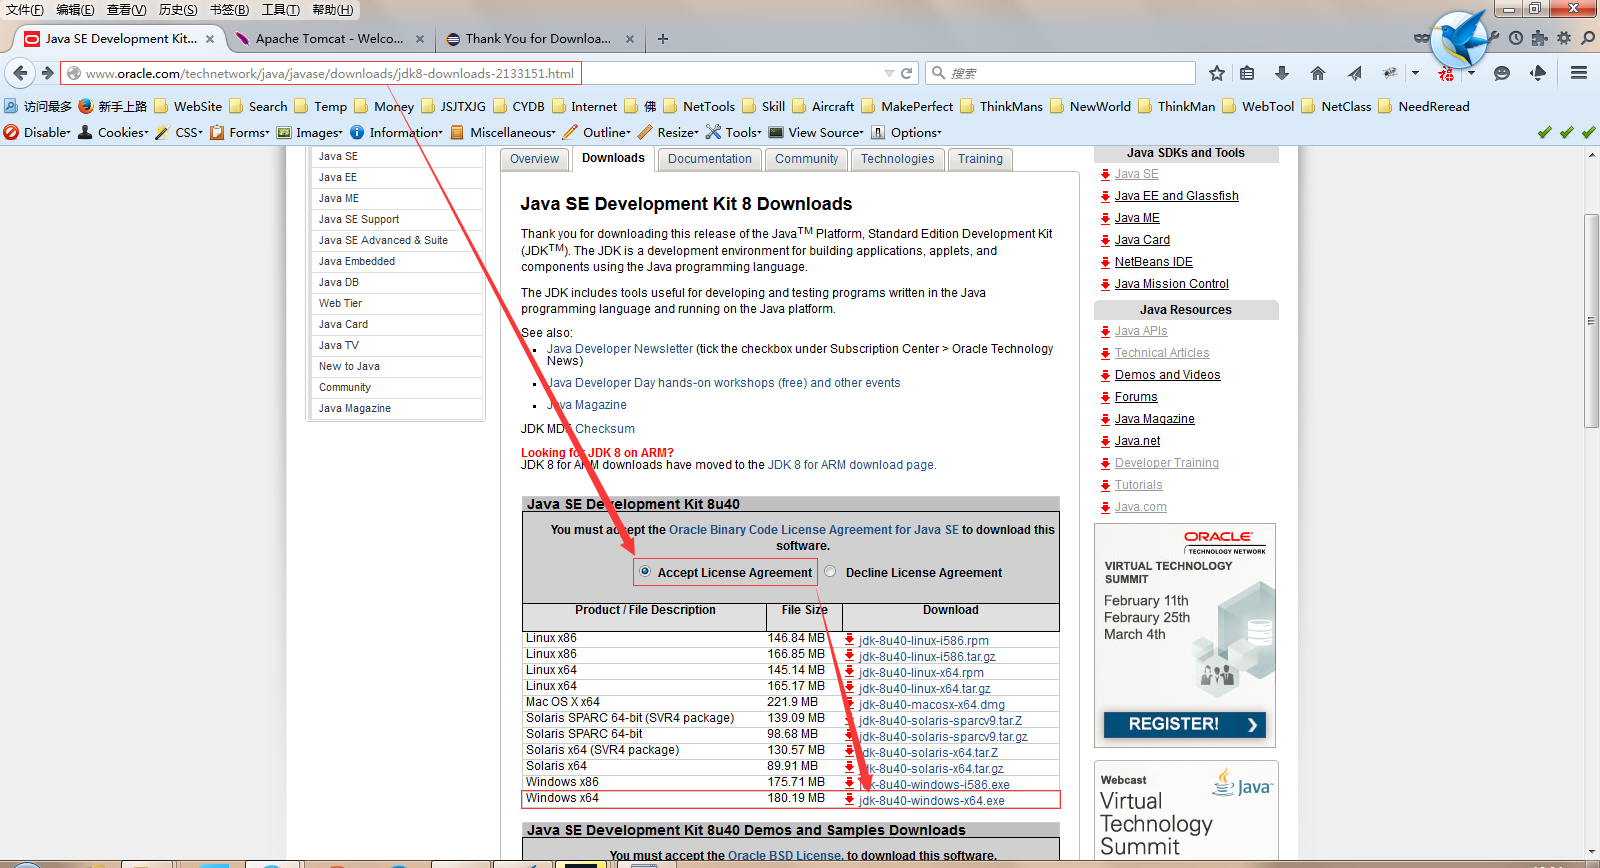Open the gear settings icon near window top
The image size is (1600, 868).
click(x=1564, y=38)
